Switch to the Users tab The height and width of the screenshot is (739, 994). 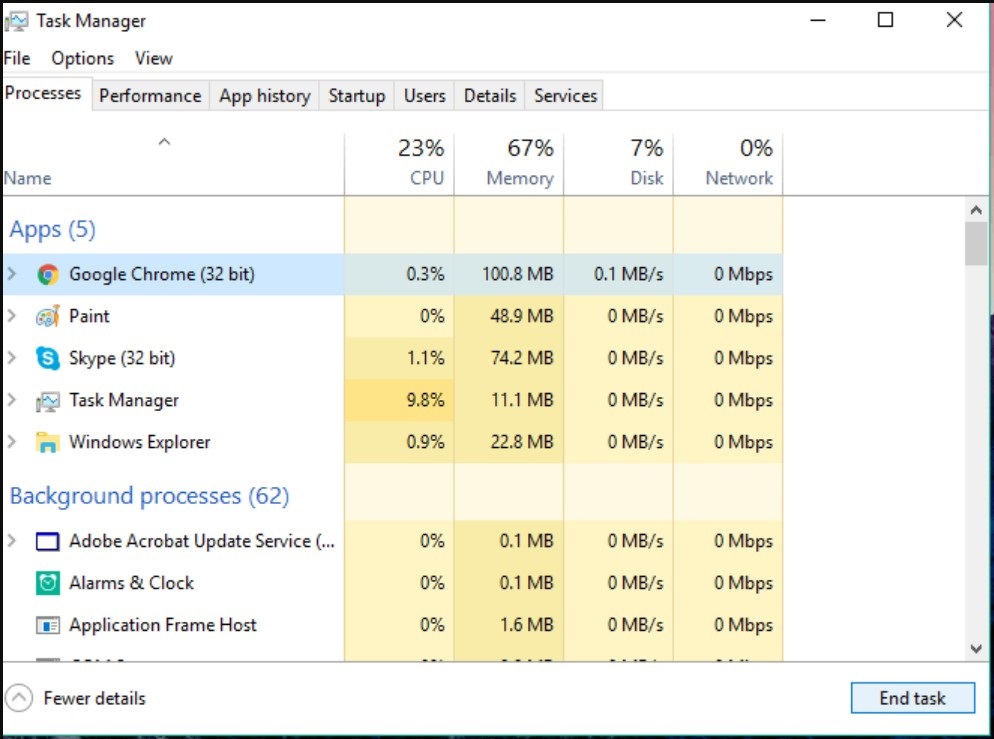[425, 96]
